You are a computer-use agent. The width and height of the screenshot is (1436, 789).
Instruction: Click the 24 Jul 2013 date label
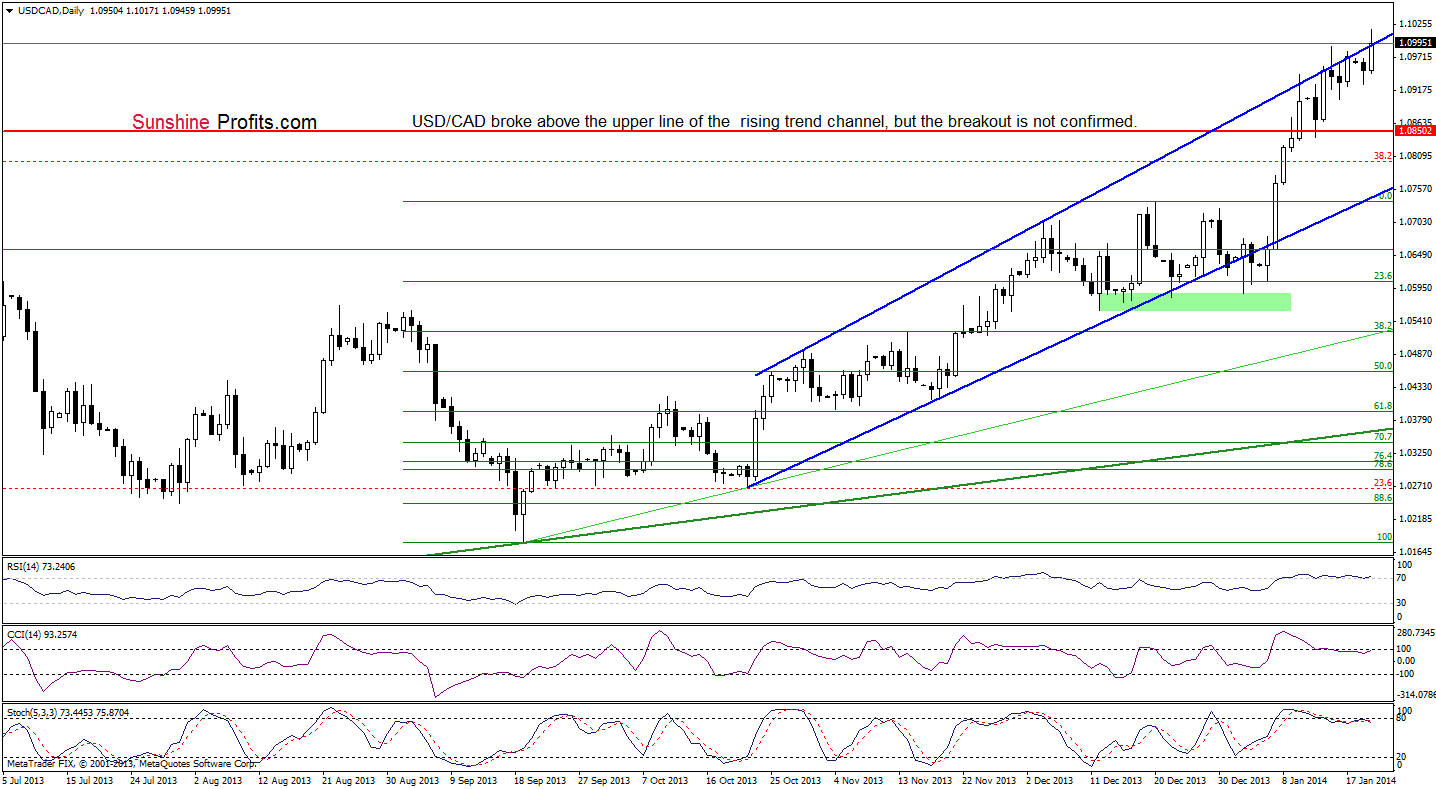156,780
